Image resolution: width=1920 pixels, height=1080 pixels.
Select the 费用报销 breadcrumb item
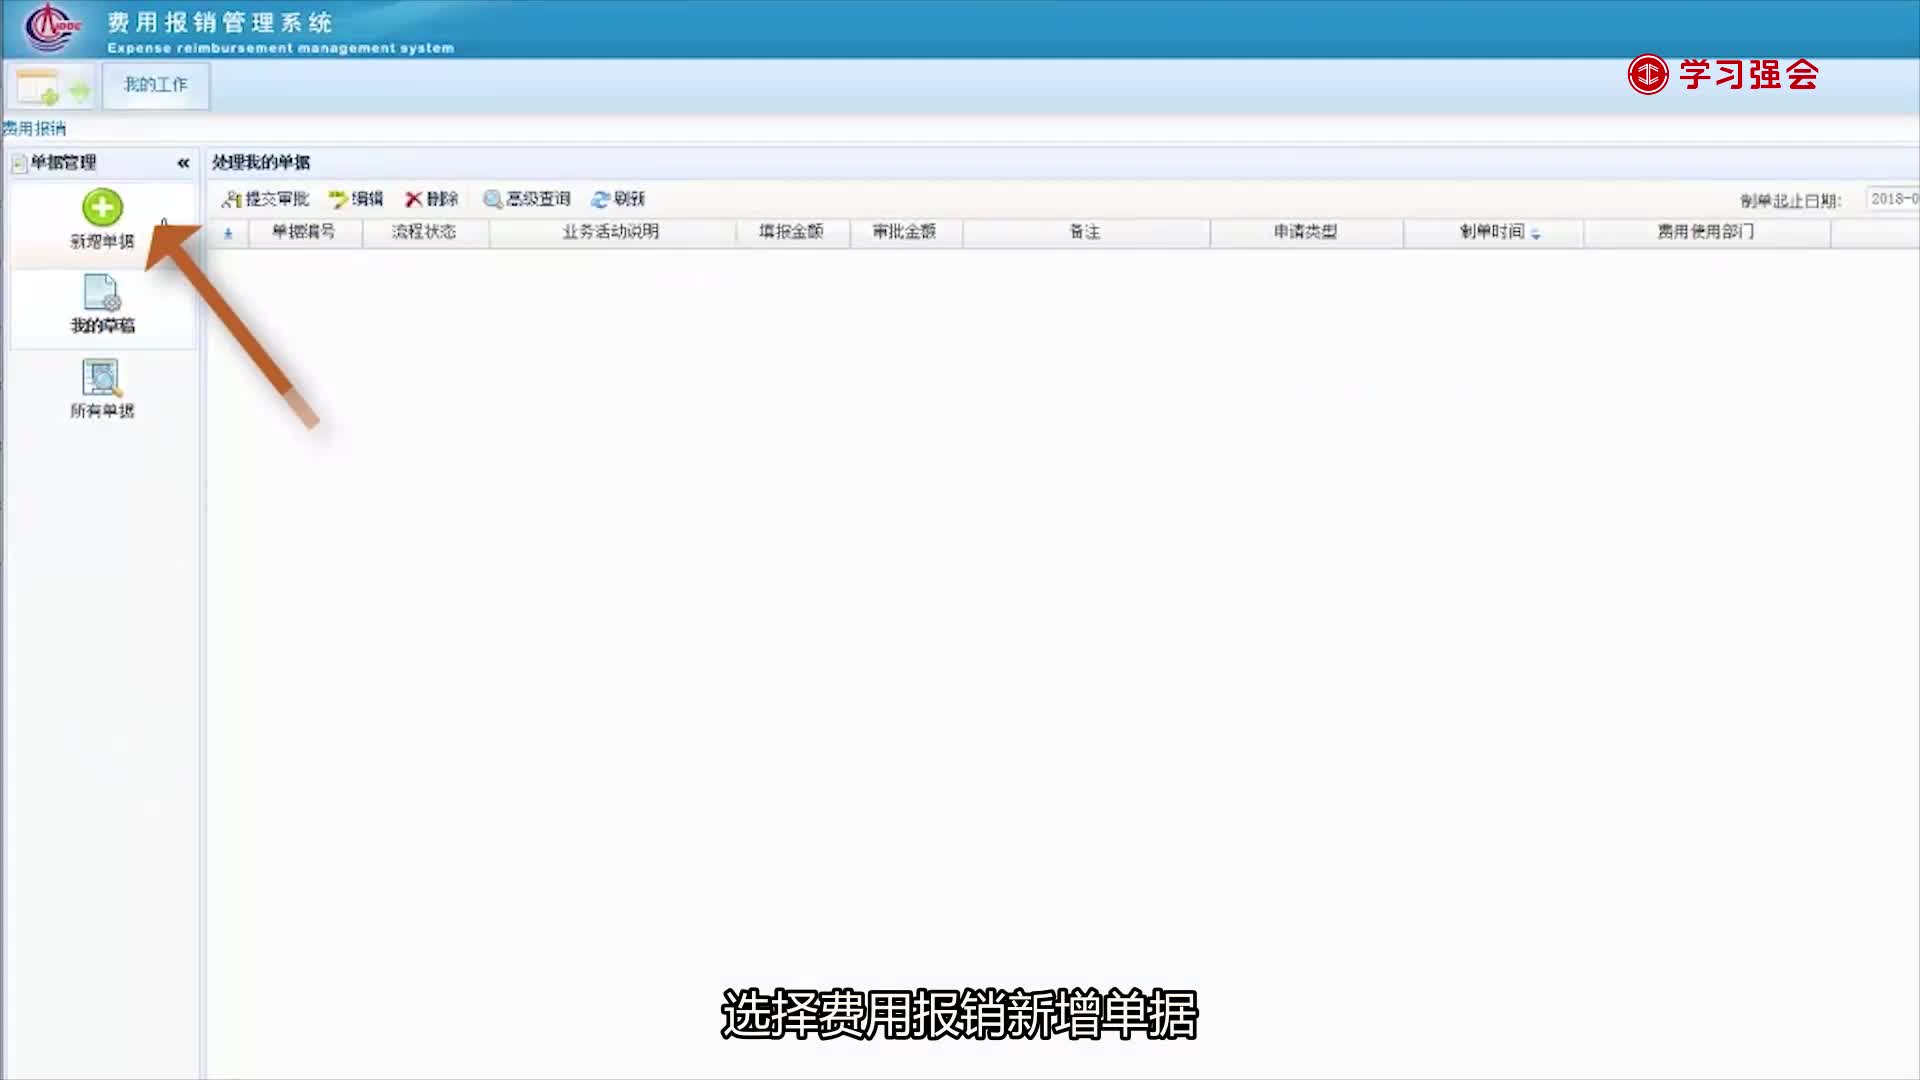click(33, 128)
